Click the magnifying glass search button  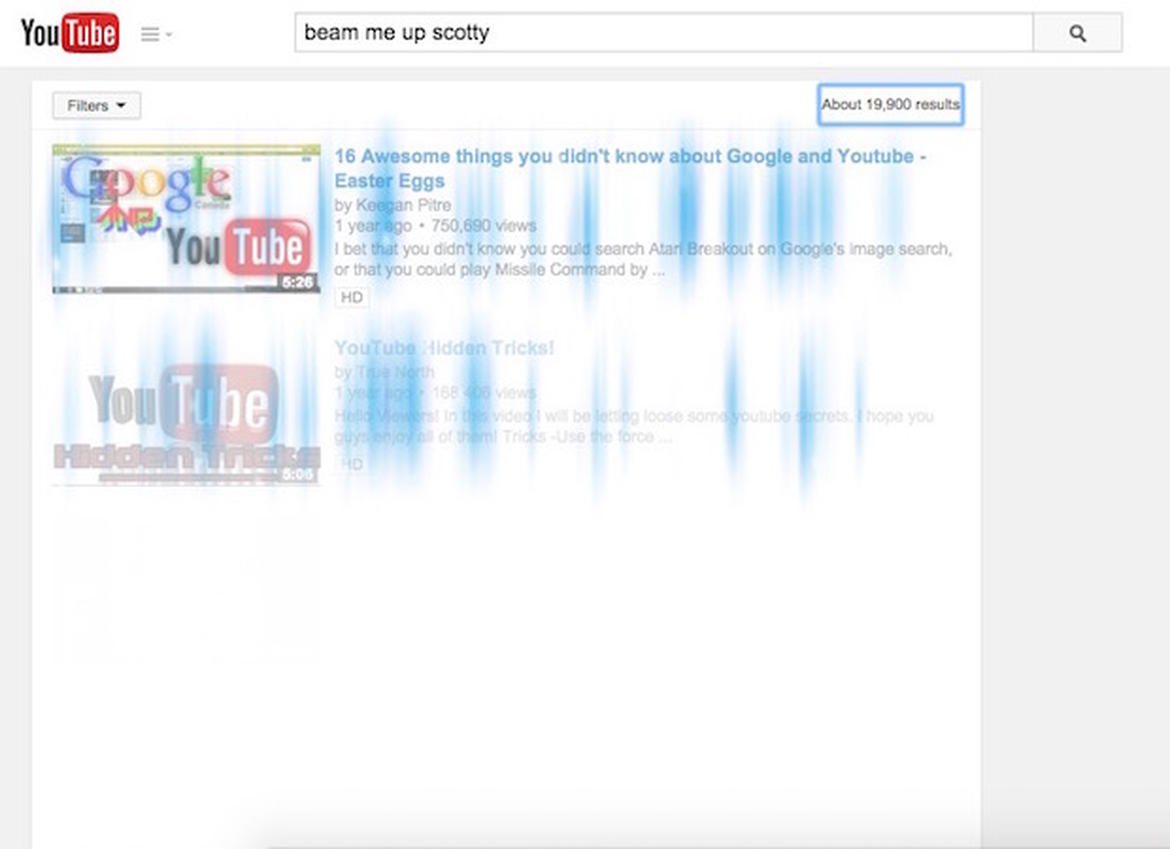[1077, 33]
